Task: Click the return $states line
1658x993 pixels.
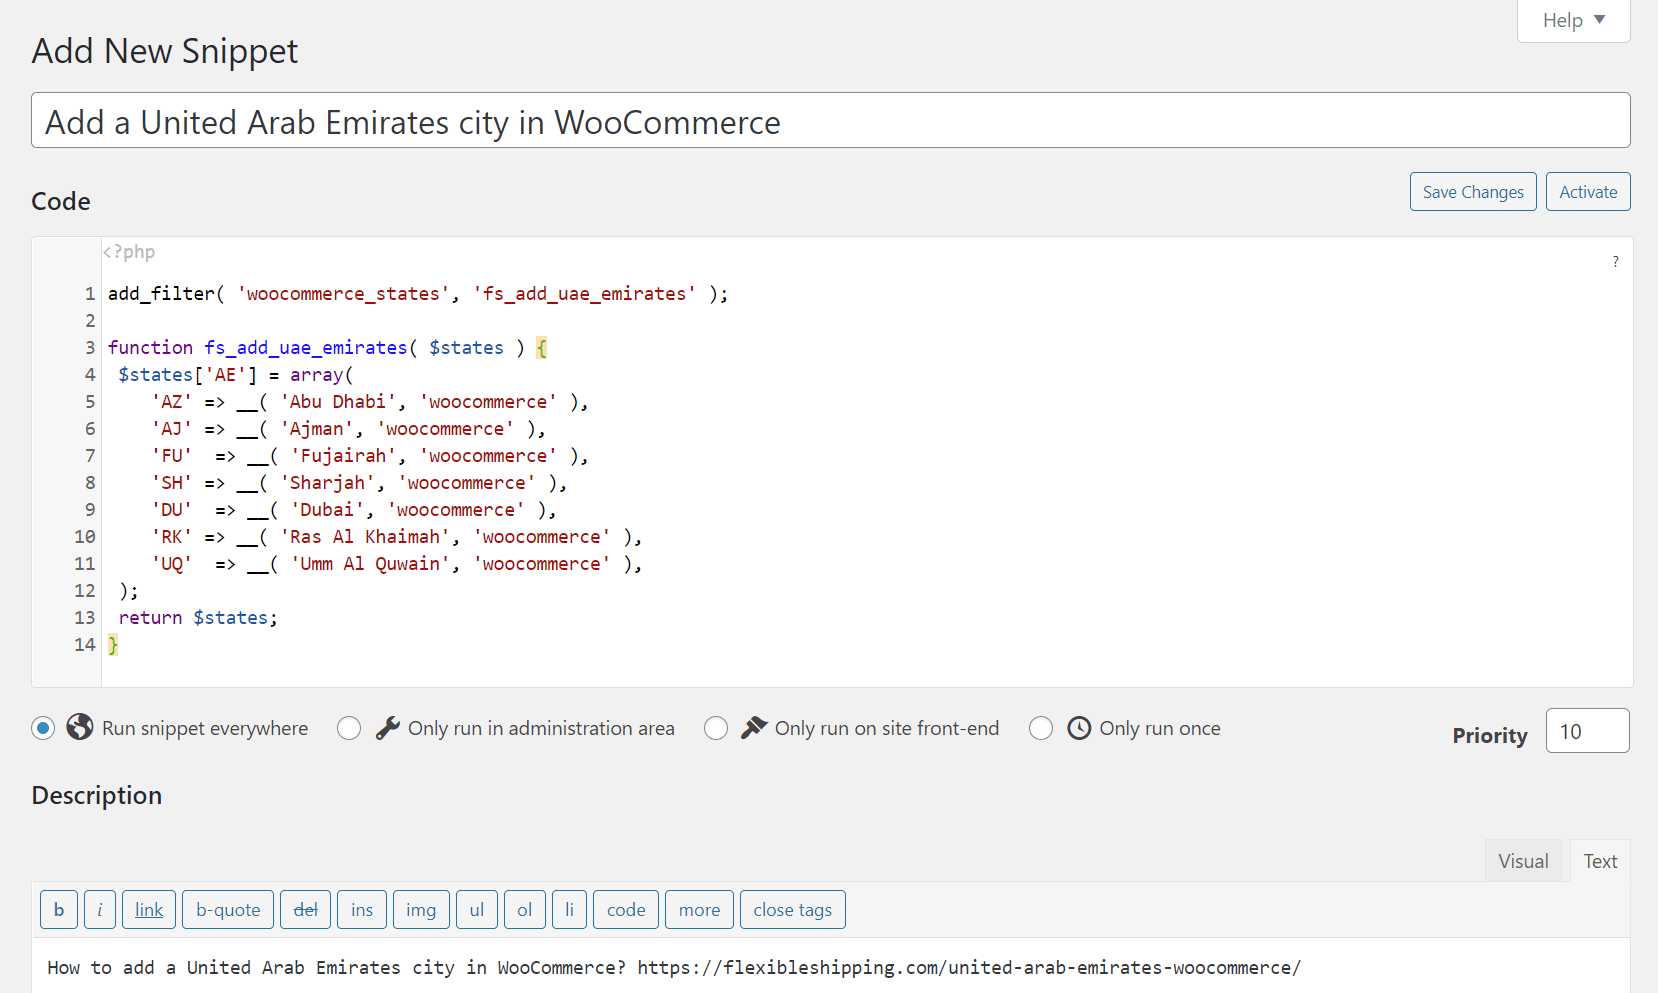Action: click(x=198, y=618)
